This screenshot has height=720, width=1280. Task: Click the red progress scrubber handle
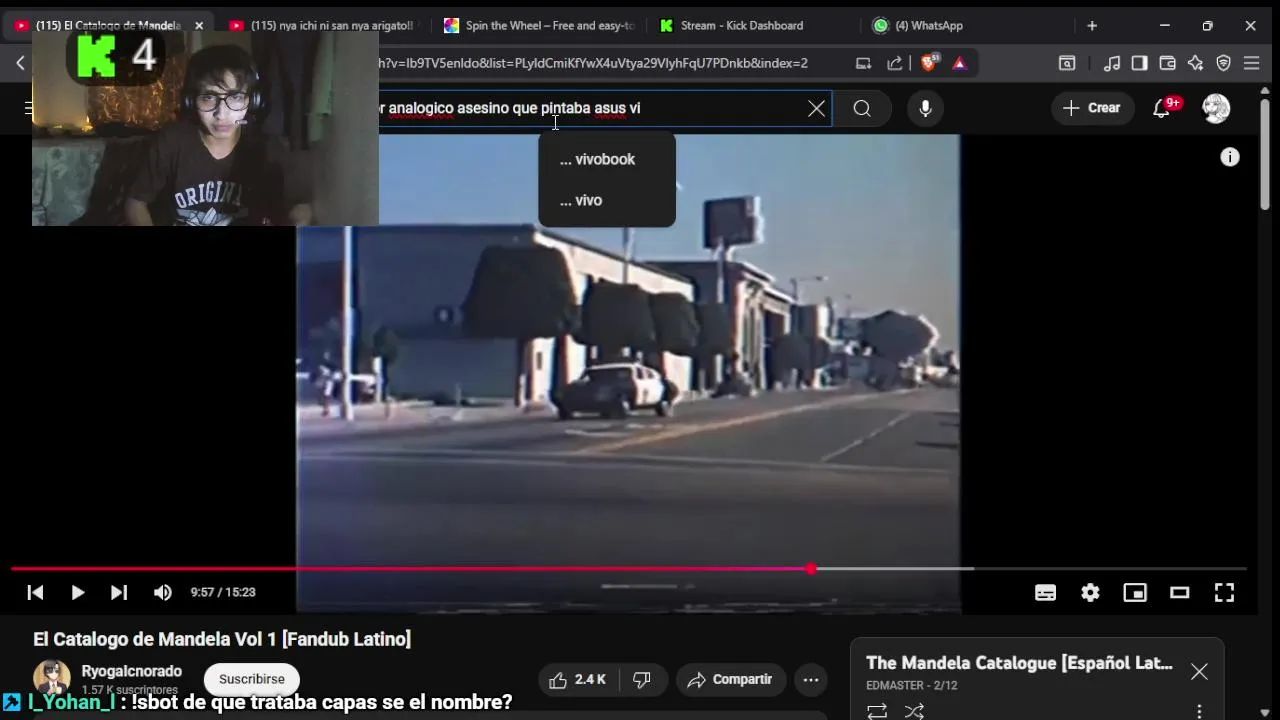pos(811,569)
